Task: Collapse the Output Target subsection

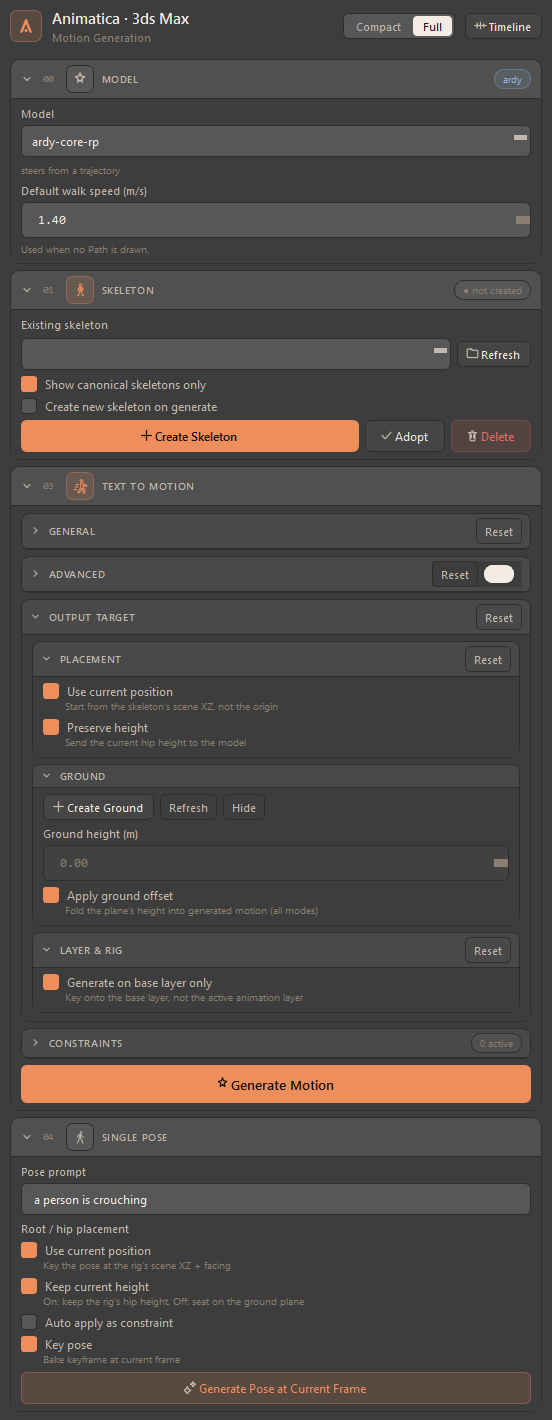Action: tap(36, 617)
